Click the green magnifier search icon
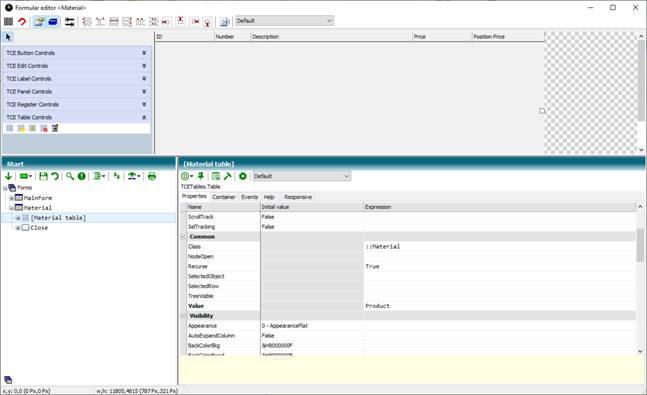647x395 pixels. [70, 176]
